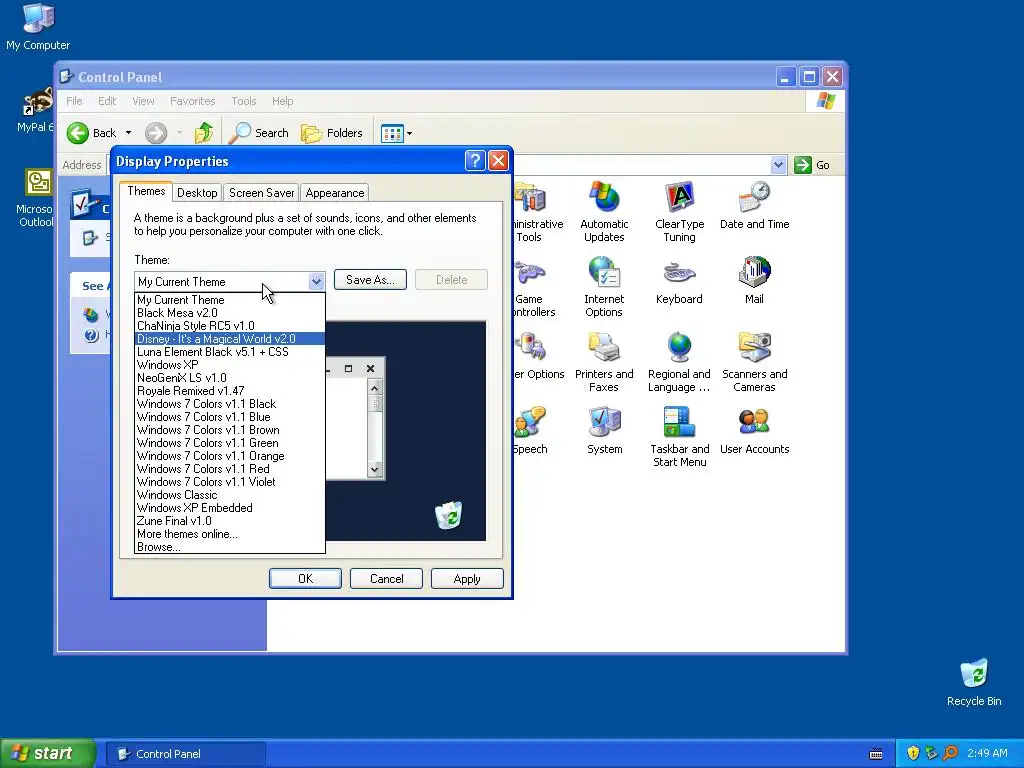Select Windows 7 Colors v1.1 Blue

pyautogui.click(x=229, y=417)
